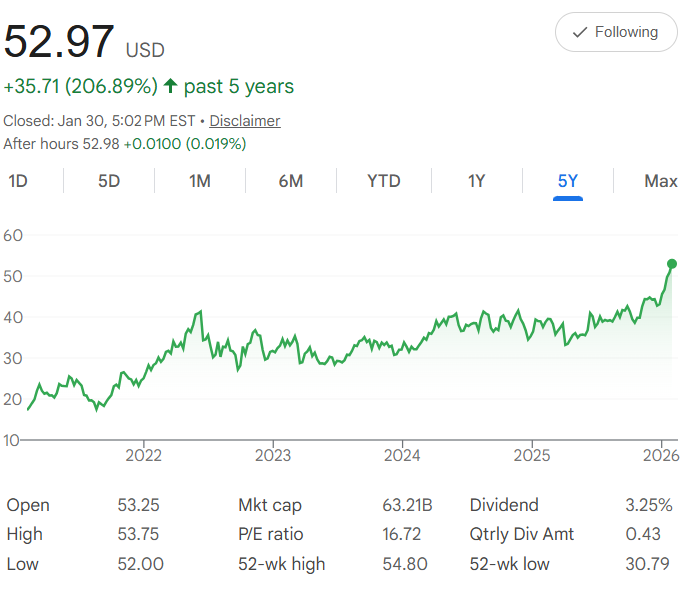
Task: Click the Dividend label
Action: coord(504,505)
